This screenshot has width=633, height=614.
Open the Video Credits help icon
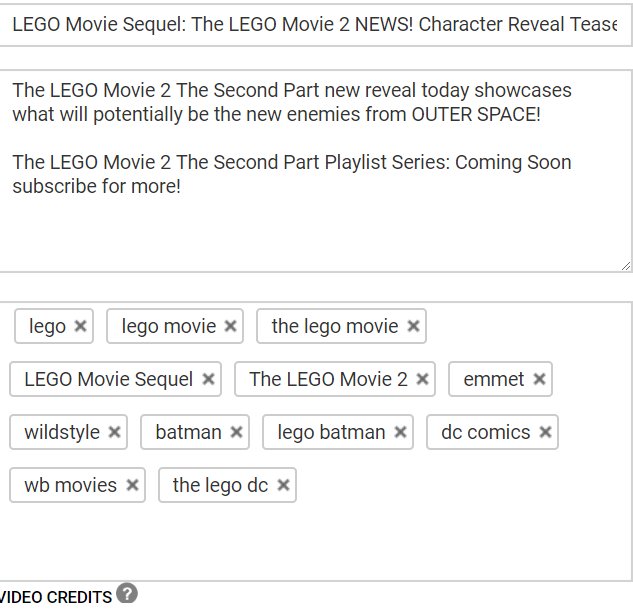(x=127, y=593)
